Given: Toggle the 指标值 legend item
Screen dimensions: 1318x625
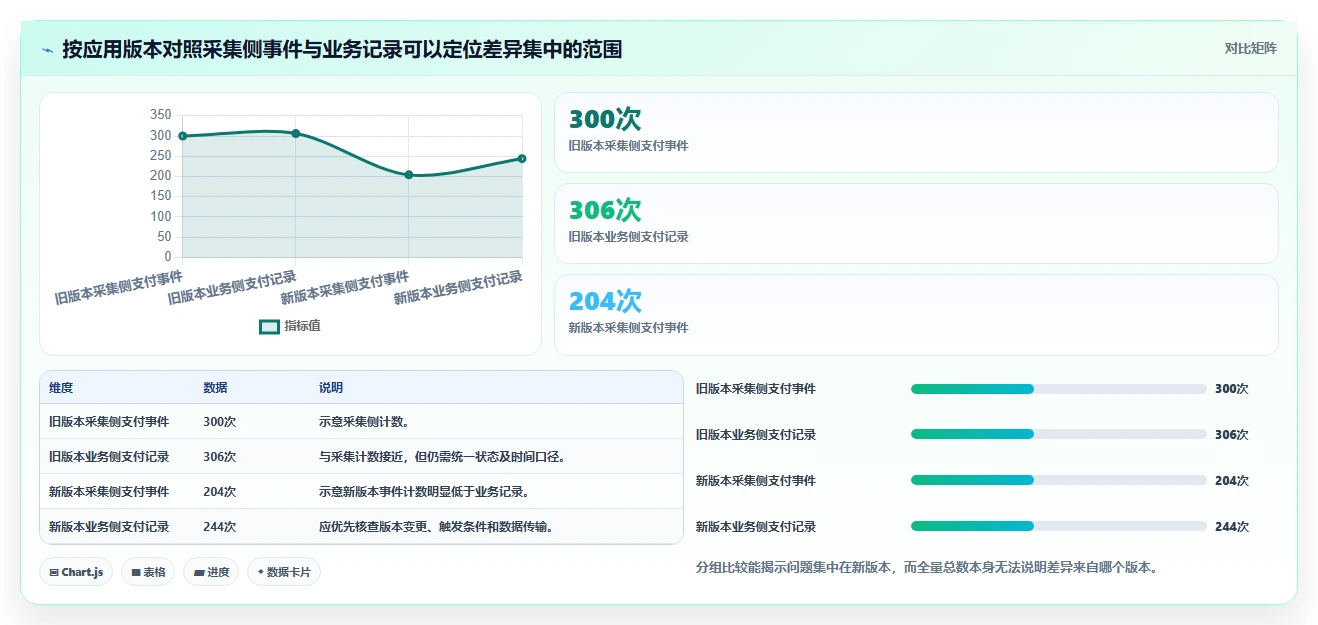Looking at the screenshot, I should tap(290, 326).
